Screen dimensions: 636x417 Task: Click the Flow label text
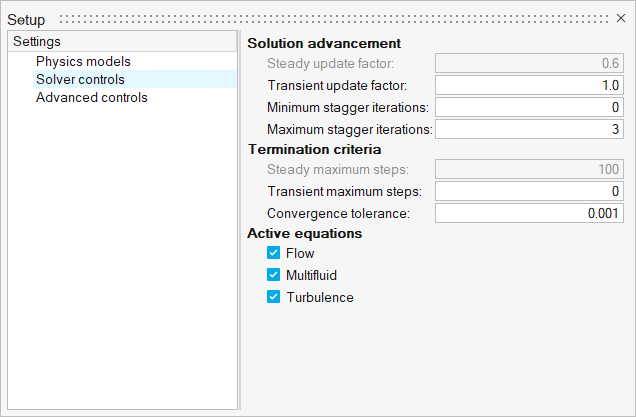[300, 253]
